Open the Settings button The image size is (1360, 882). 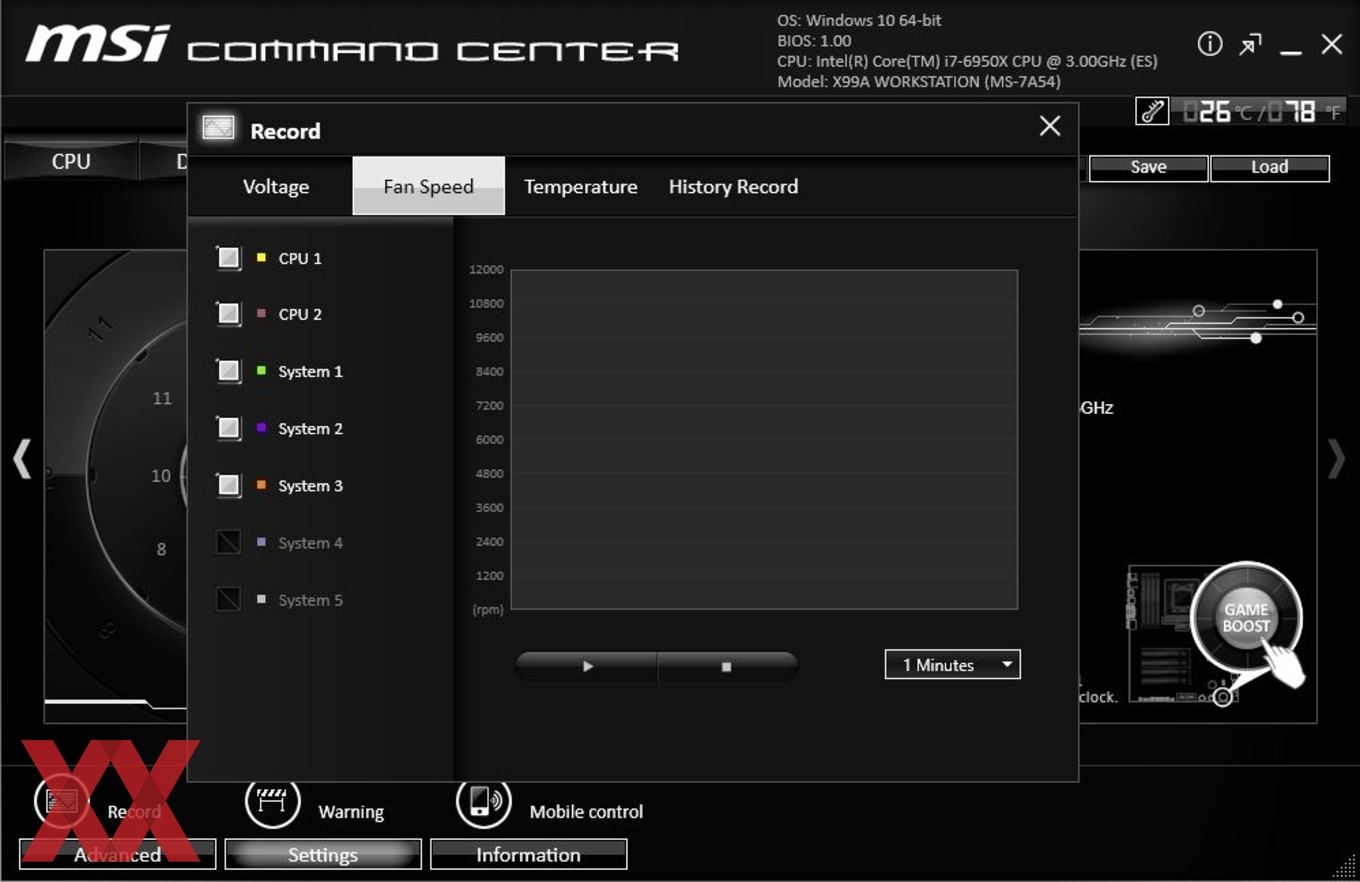point(323,855)
